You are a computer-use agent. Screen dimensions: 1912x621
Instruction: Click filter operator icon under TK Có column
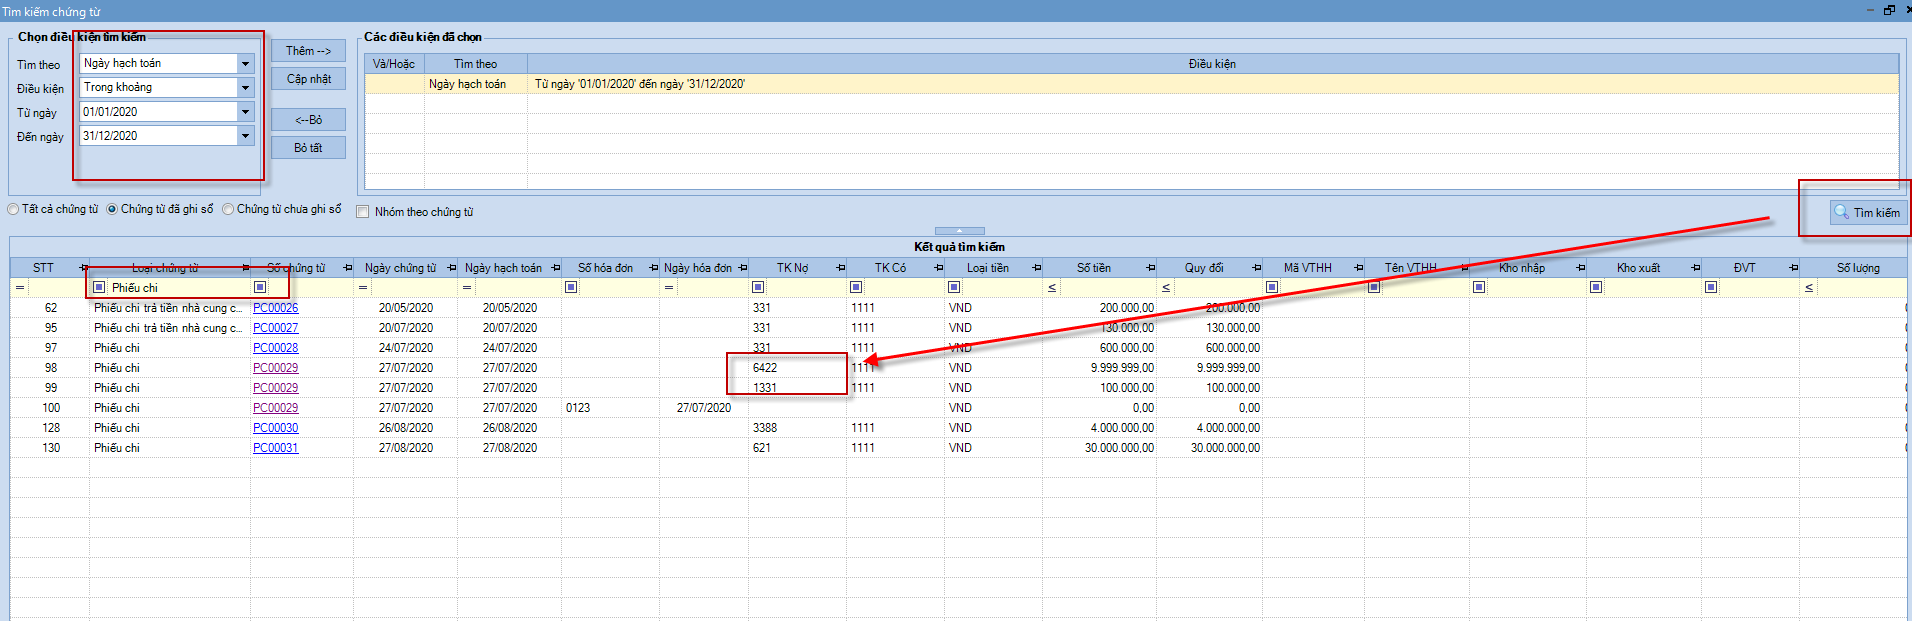point(856,287)
